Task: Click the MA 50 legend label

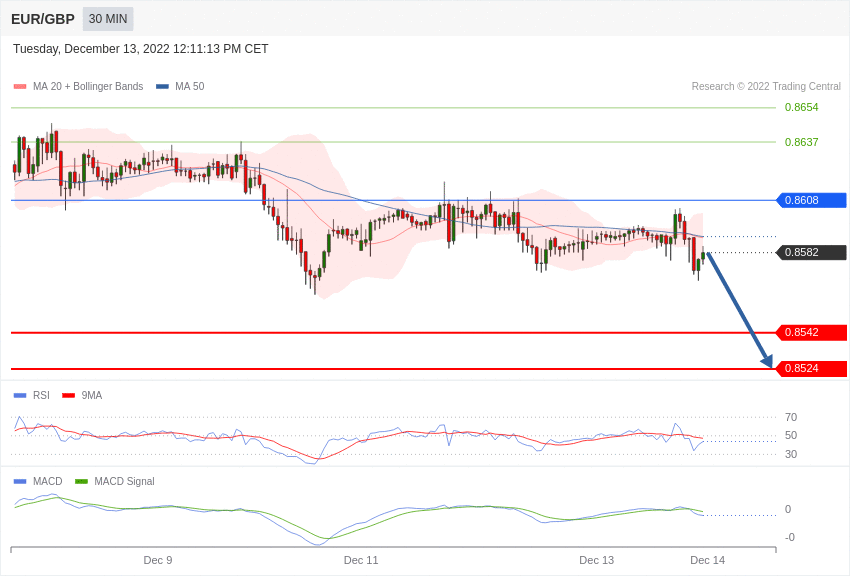Action: click(190, 86)
